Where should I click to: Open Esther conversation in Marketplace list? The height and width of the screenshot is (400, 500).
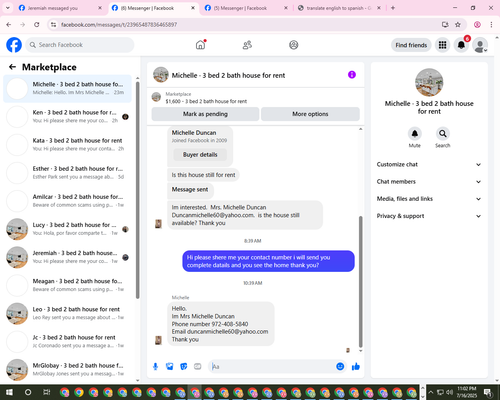(68, 173)
